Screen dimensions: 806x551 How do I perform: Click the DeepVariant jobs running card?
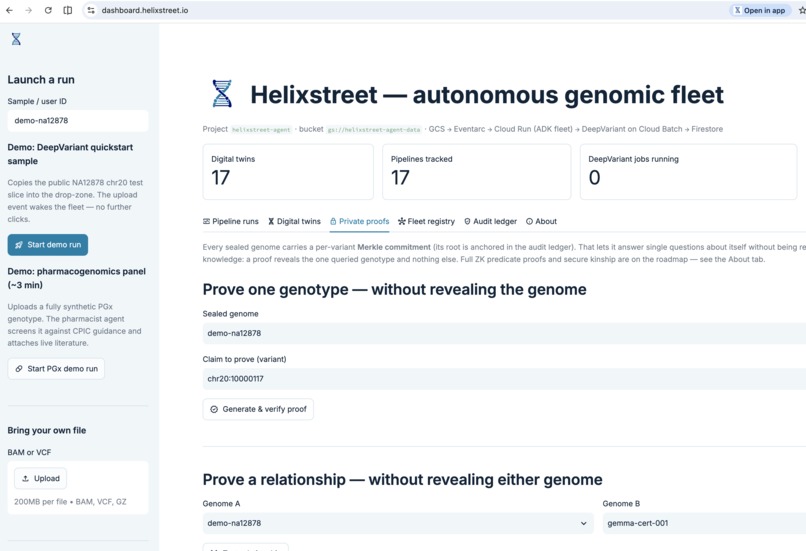coord(688,172)
